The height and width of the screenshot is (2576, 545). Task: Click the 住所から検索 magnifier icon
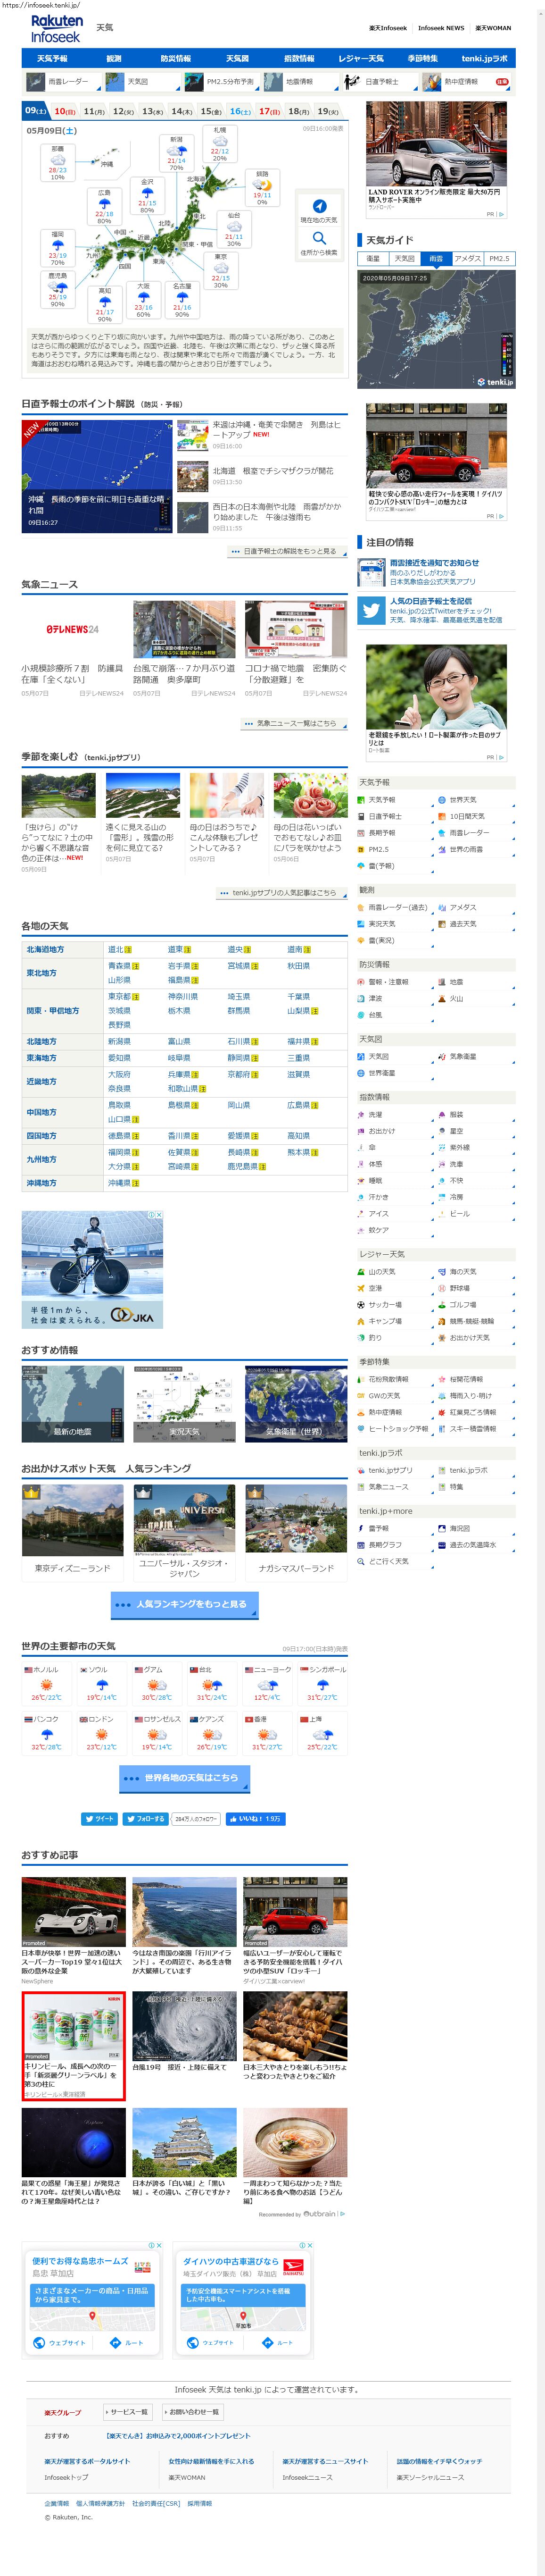pos(319,238)
